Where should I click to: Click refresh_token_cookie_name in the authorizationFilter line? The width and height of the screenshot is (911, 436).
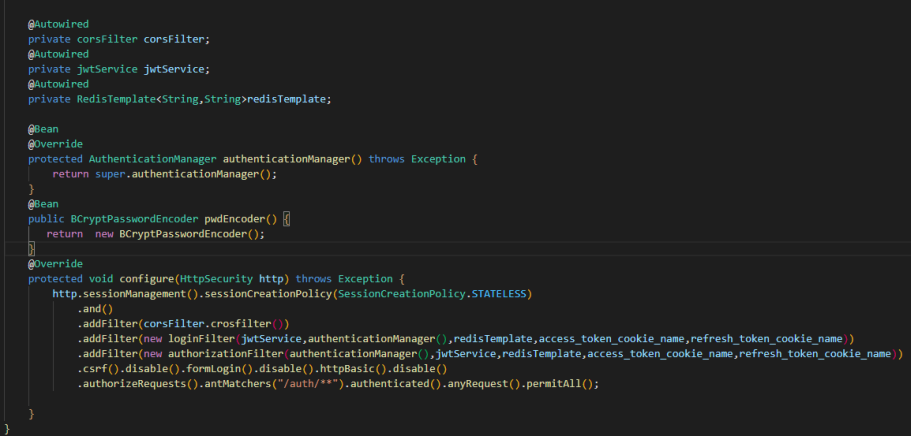tap(815, 354)
